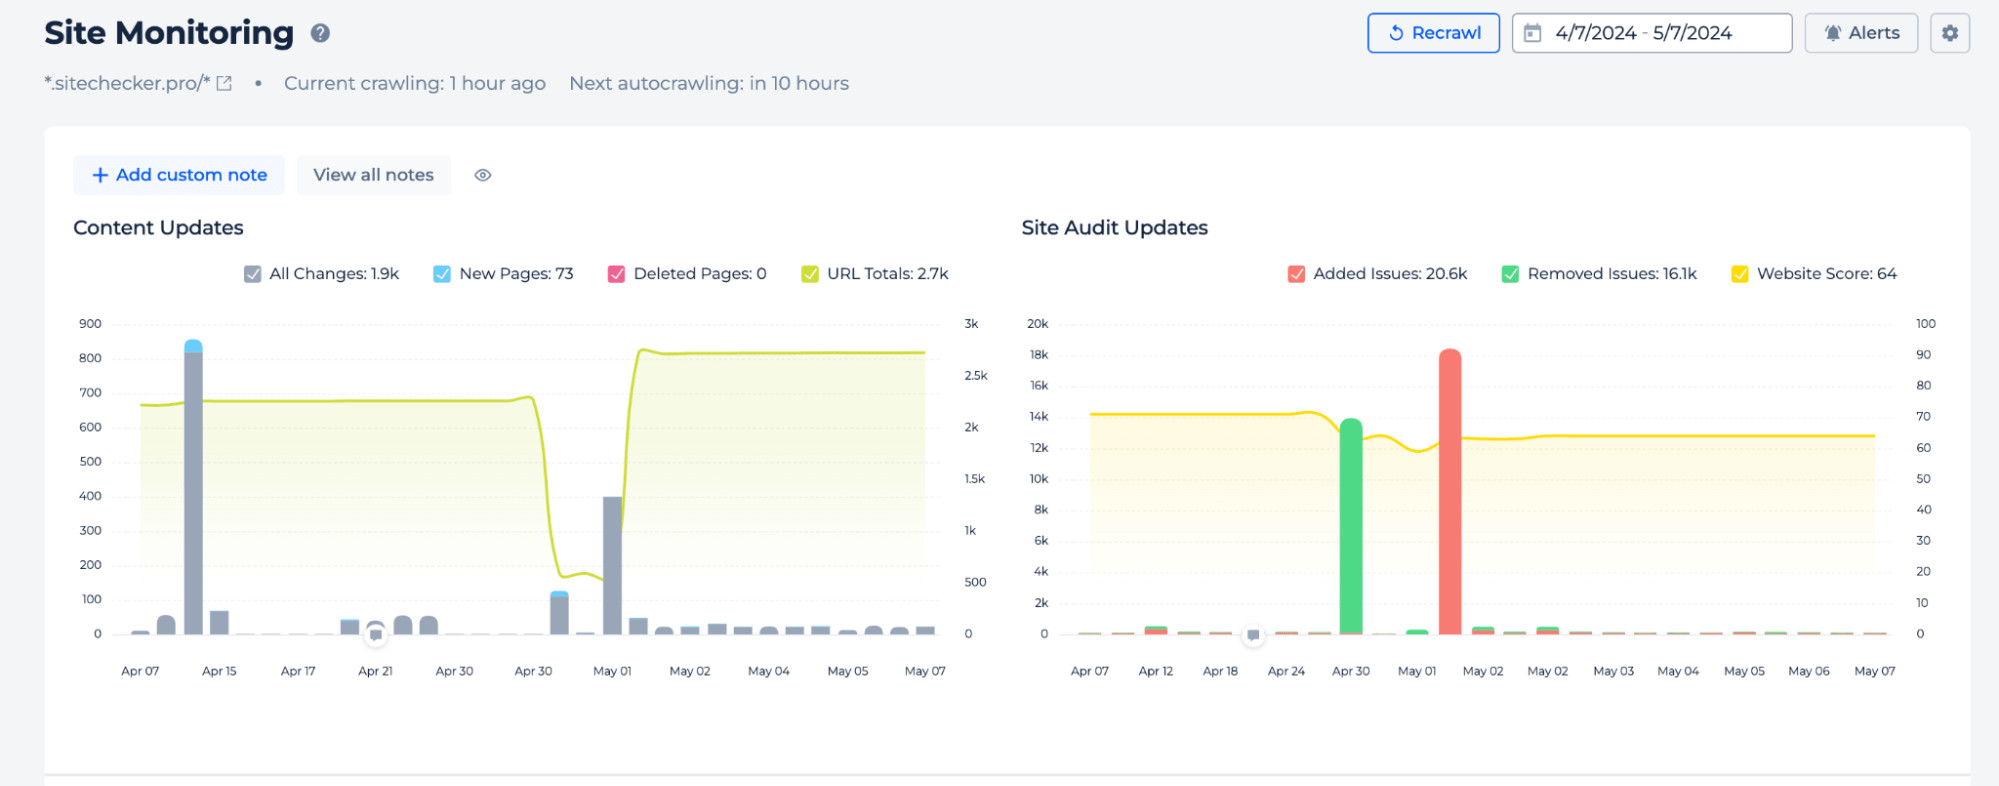Toggle URL Totals checkbox
Viewport: 1999px width, 786px height.
click(x=810, y=274)
